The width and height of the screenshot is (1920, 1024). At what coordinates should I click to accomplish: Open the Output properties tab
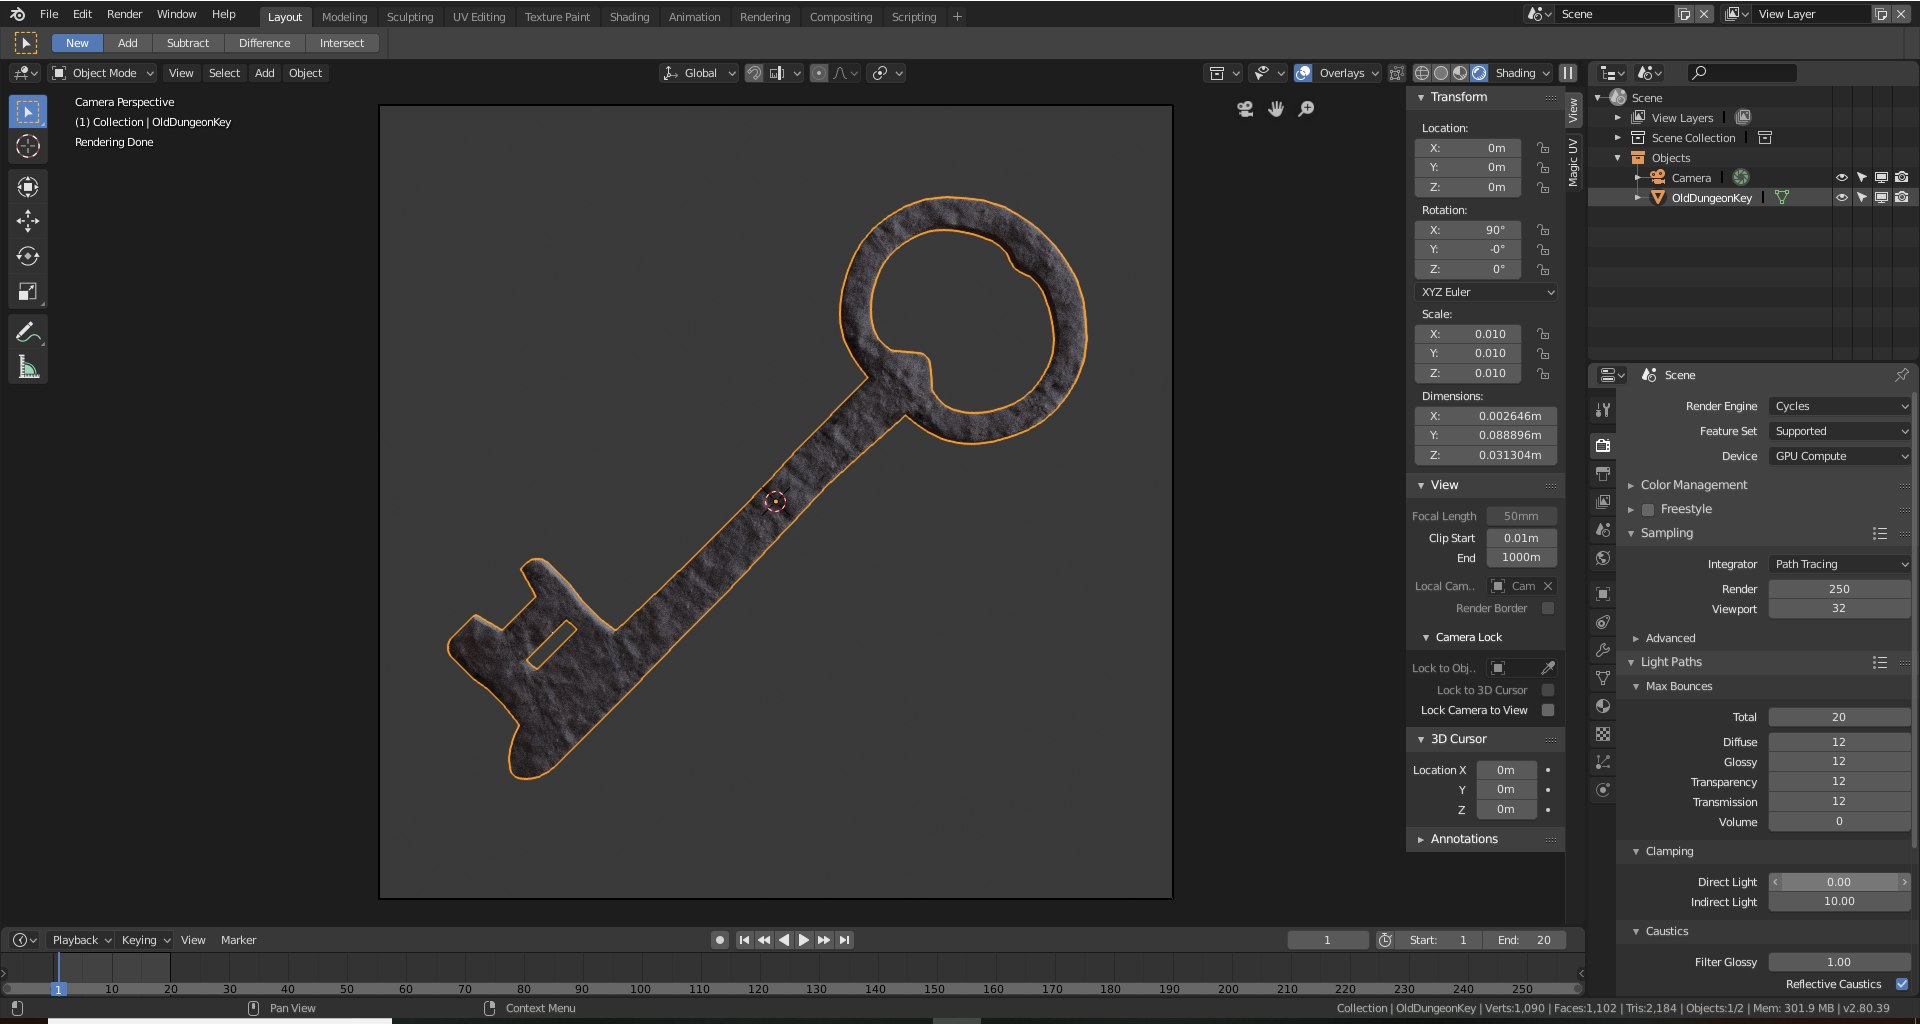1603,473
